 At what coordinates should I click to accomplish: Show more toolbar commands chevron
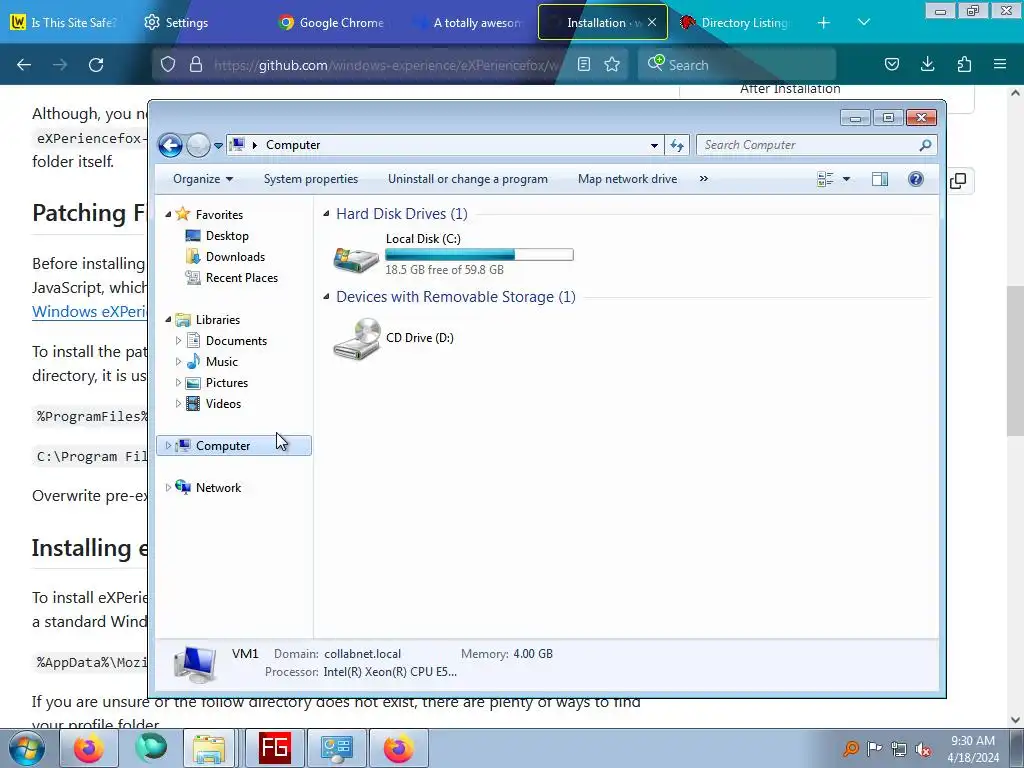[703, 179]
